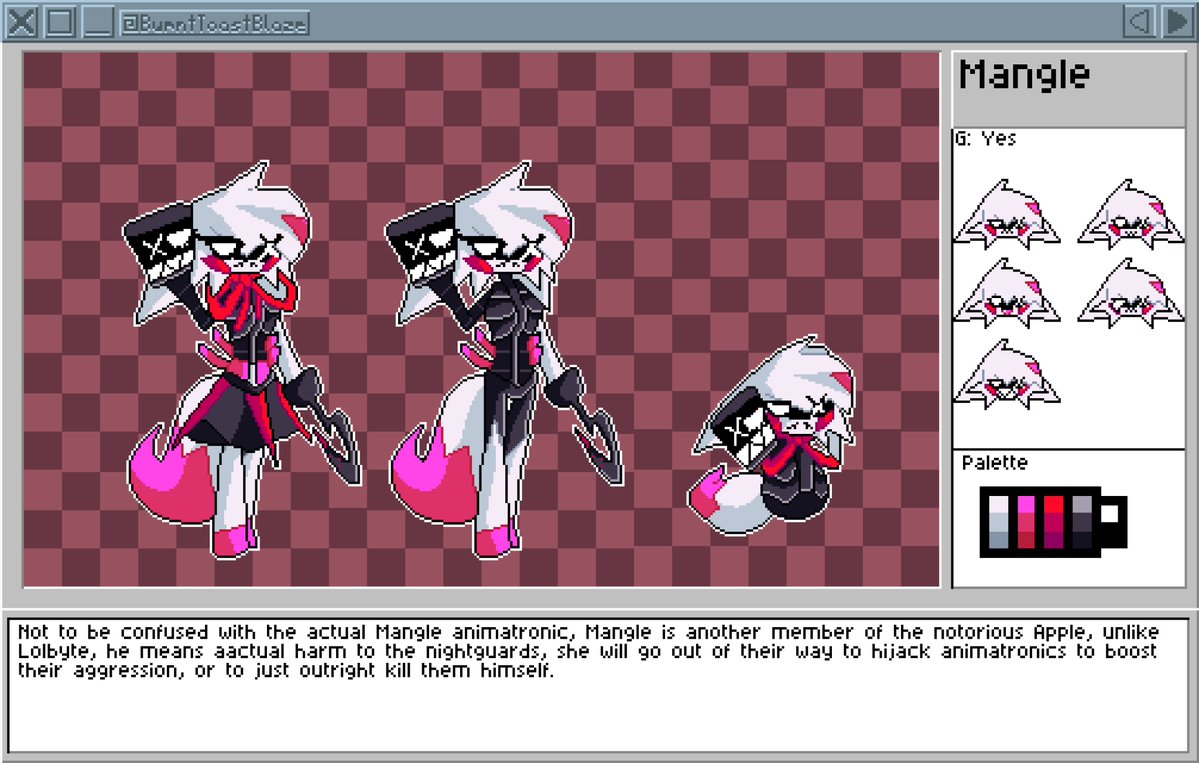
Task: Click the @BurntToastBlaze title label
Action: pos(215,24)
